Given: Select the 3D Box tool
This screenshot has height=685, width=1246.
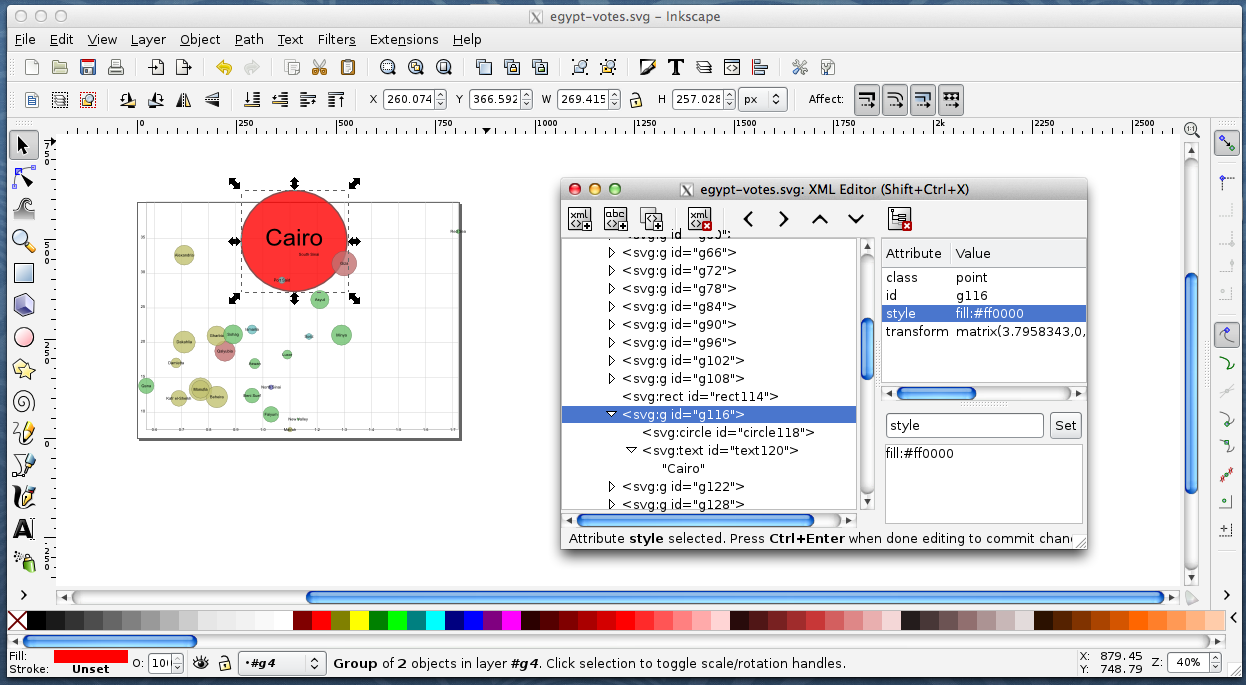Looking at the screenshot, I should 23,304.
